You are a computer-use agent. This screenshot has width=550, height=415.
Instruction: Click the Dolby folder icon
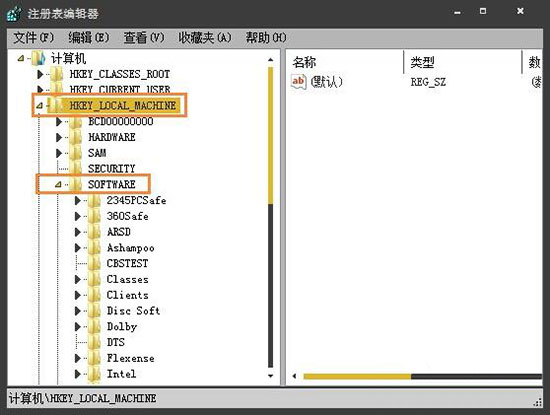[x=94, y=327]
